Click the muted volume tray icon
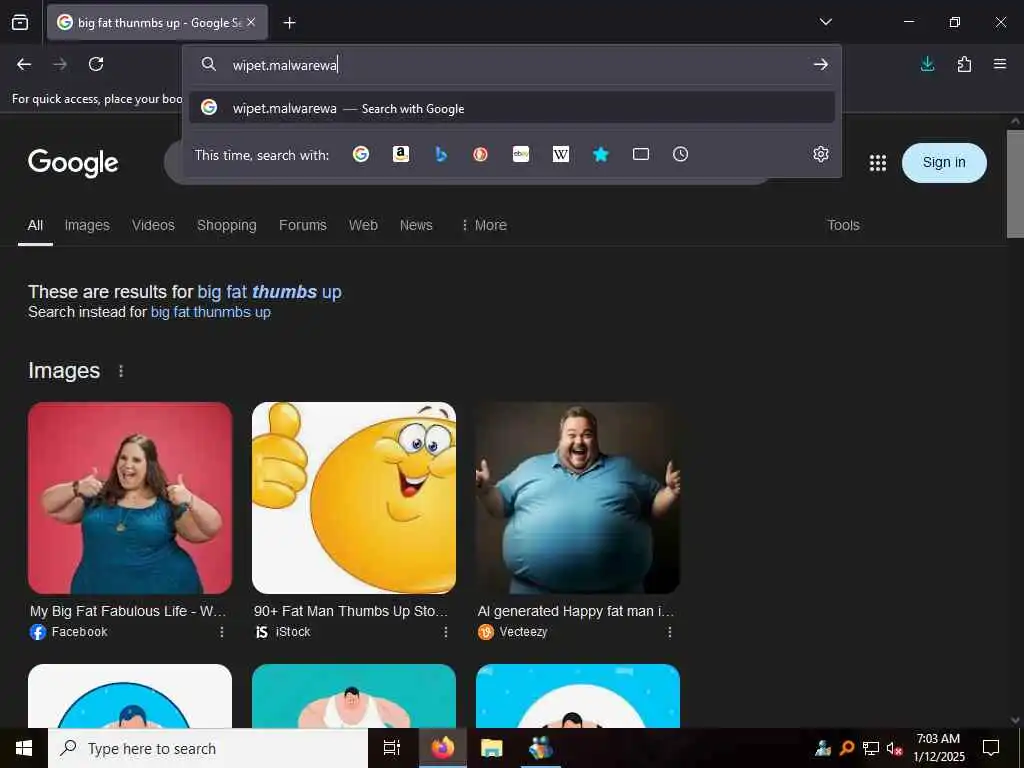The width and height of the screenshot is (1024, 768). [x=894, y=748]
